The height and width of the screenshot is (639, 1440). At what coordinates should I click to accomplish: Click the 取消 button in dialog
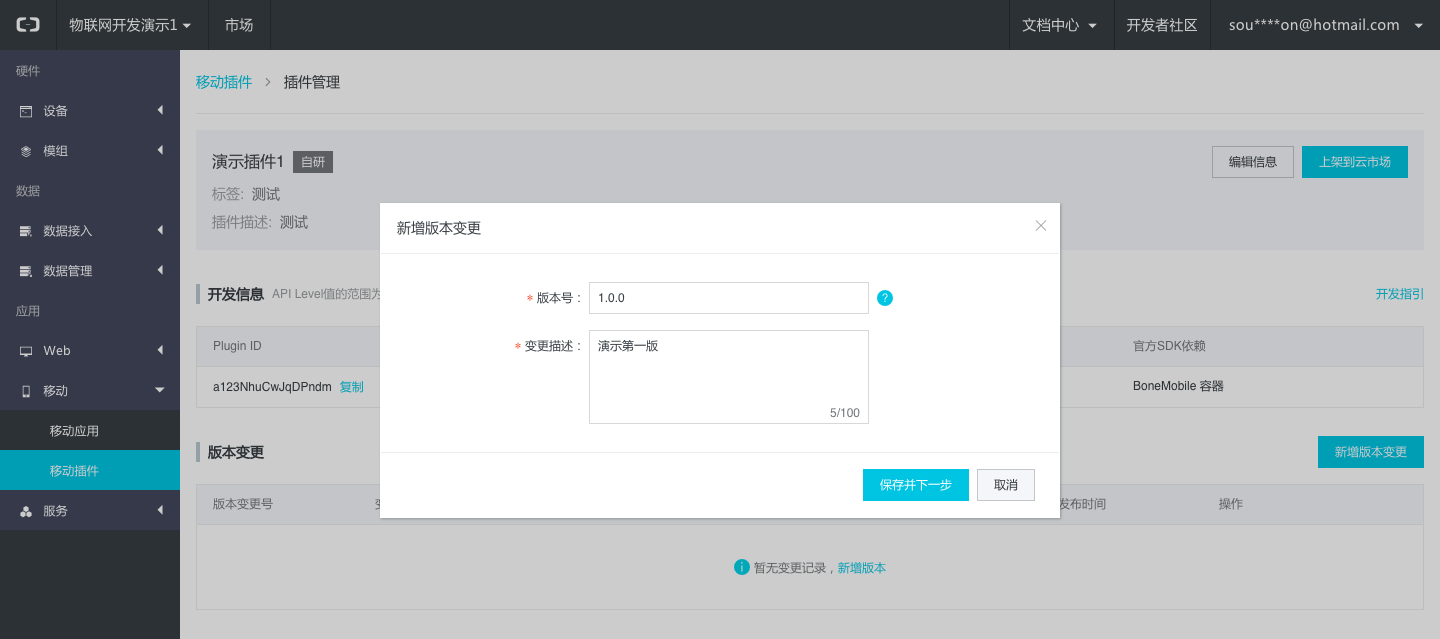[1005, 485]
